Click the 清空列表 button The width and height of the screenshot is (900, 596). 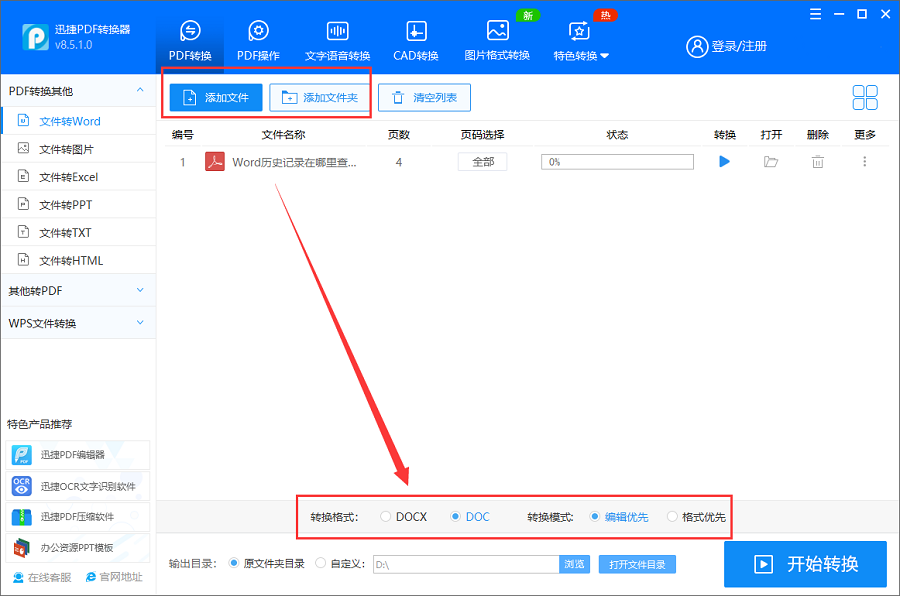click(424, 98)
